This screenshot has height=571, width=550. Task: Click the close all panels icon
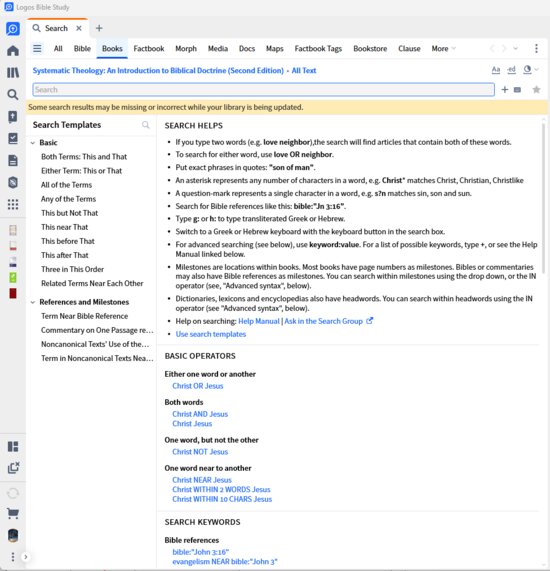pos(13,468)
